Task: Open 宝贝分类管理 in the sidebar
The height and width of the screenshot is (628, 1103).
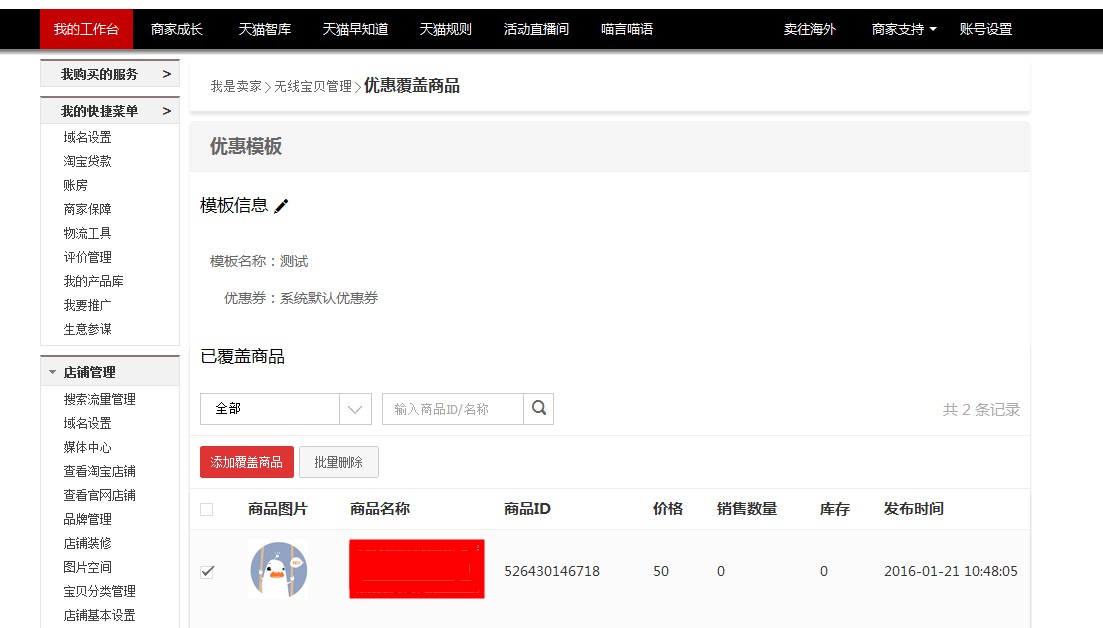Action: pyautogui.click(x=99, y=591)
